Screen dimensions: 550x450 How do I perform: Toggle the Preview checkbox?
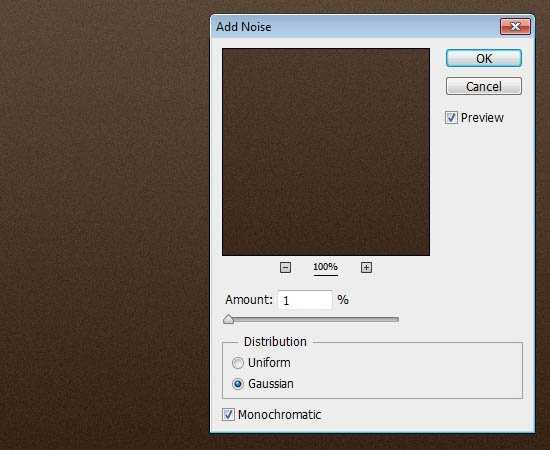pos(451,117)
